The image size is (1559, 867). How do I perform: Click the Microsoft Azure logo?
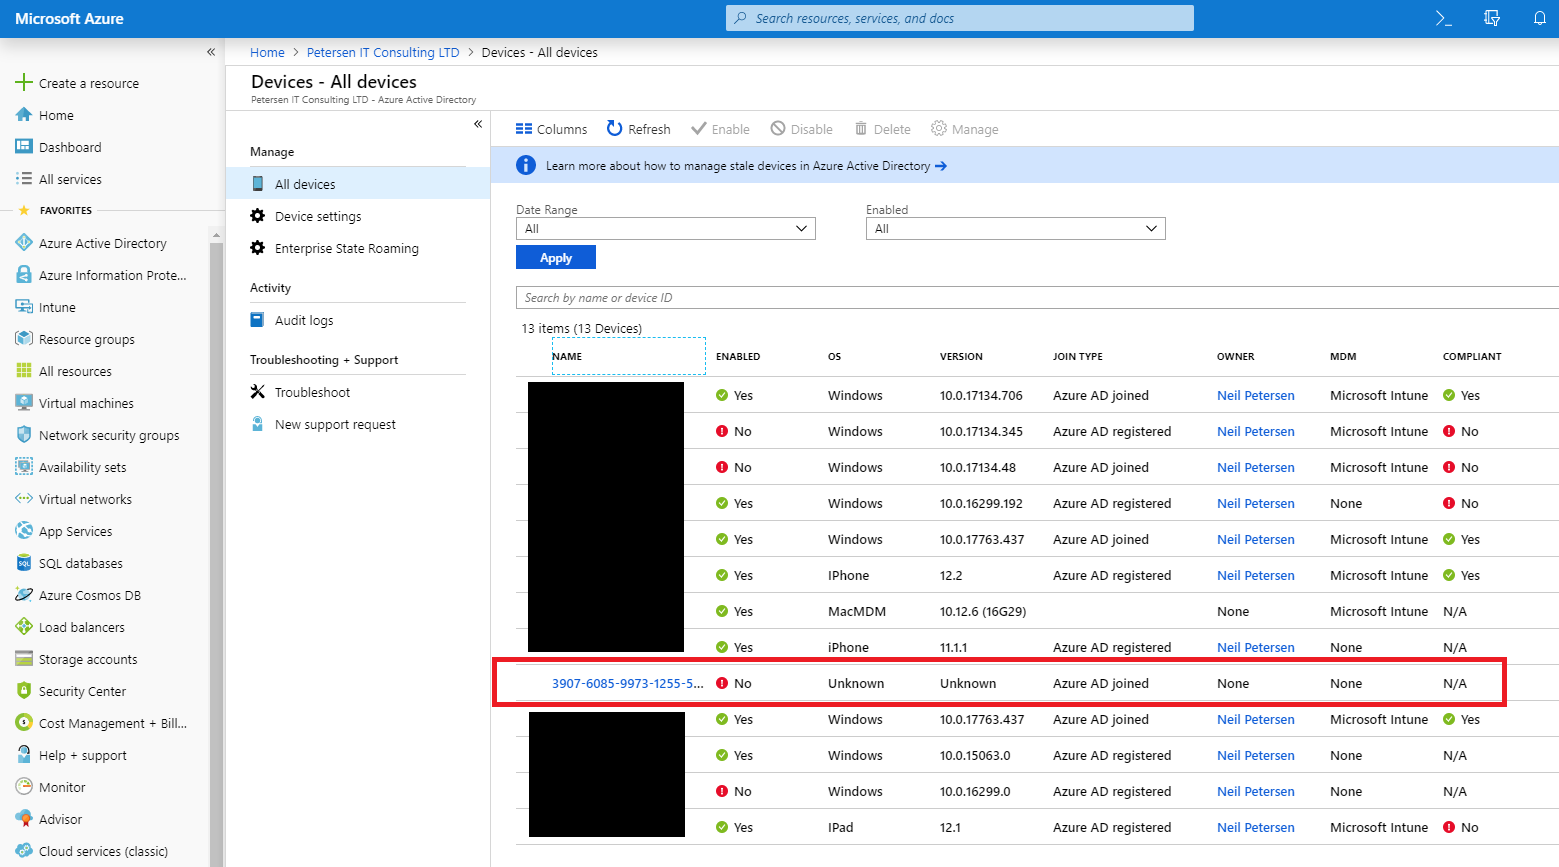click(x=69, y=18)
